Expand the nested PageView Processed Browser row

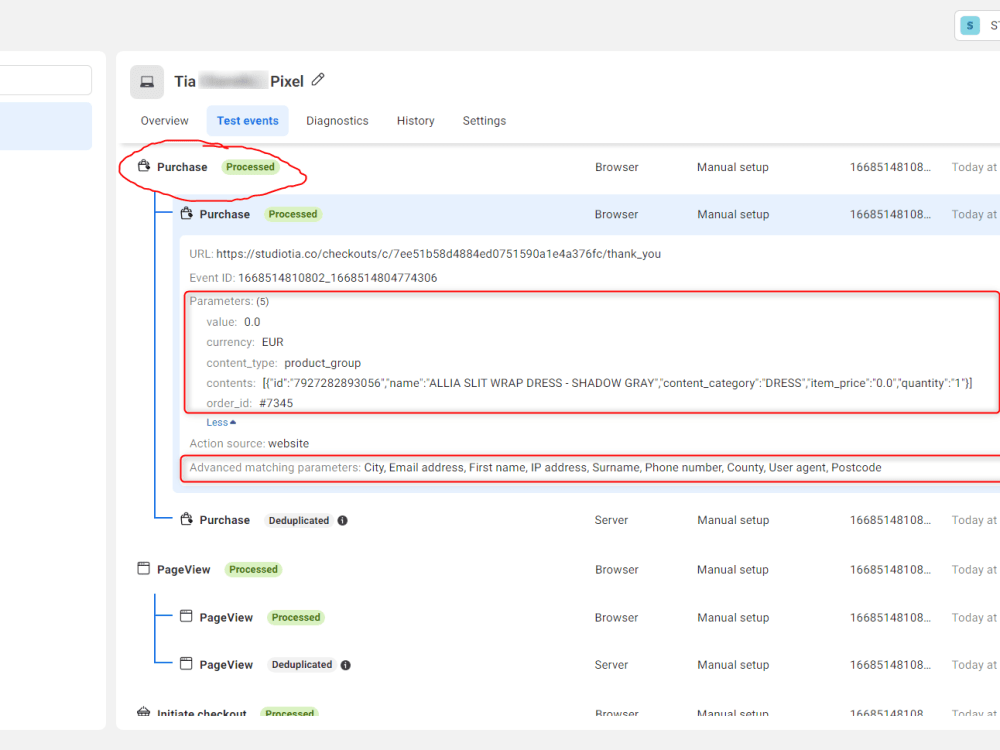pos(587,617)
